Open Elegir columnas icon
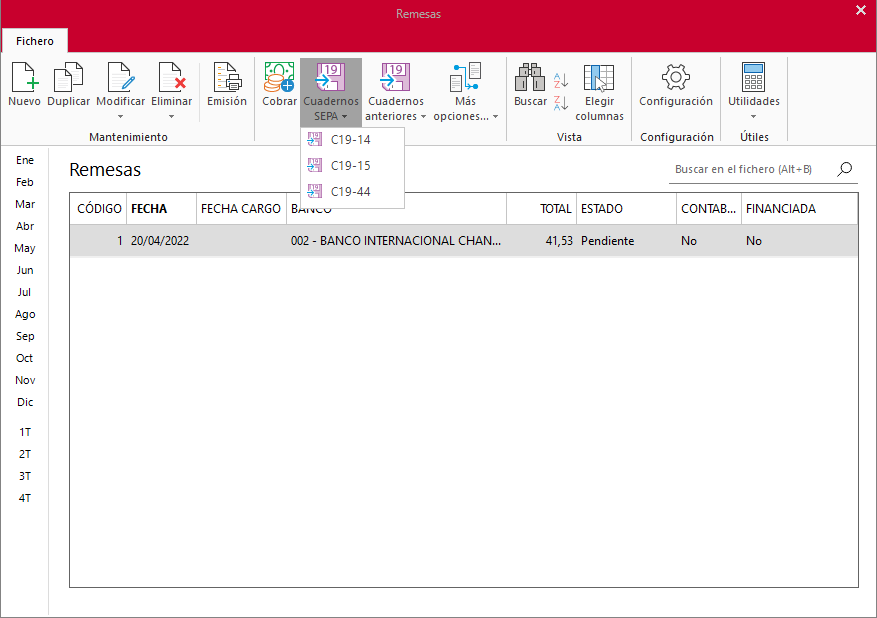This screenshot has width=877, height=618. (599, 77)
